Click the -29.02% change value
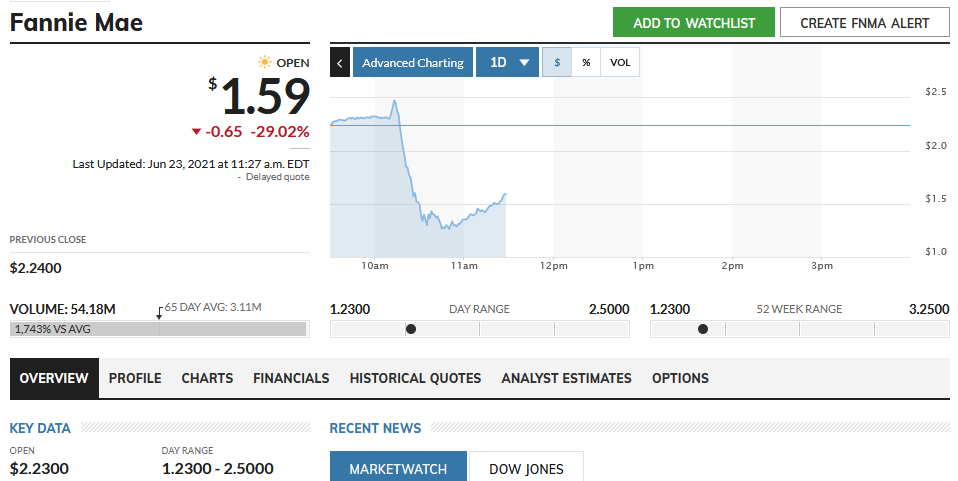Screen dimensions: 958x481 (x=280, y=131)
